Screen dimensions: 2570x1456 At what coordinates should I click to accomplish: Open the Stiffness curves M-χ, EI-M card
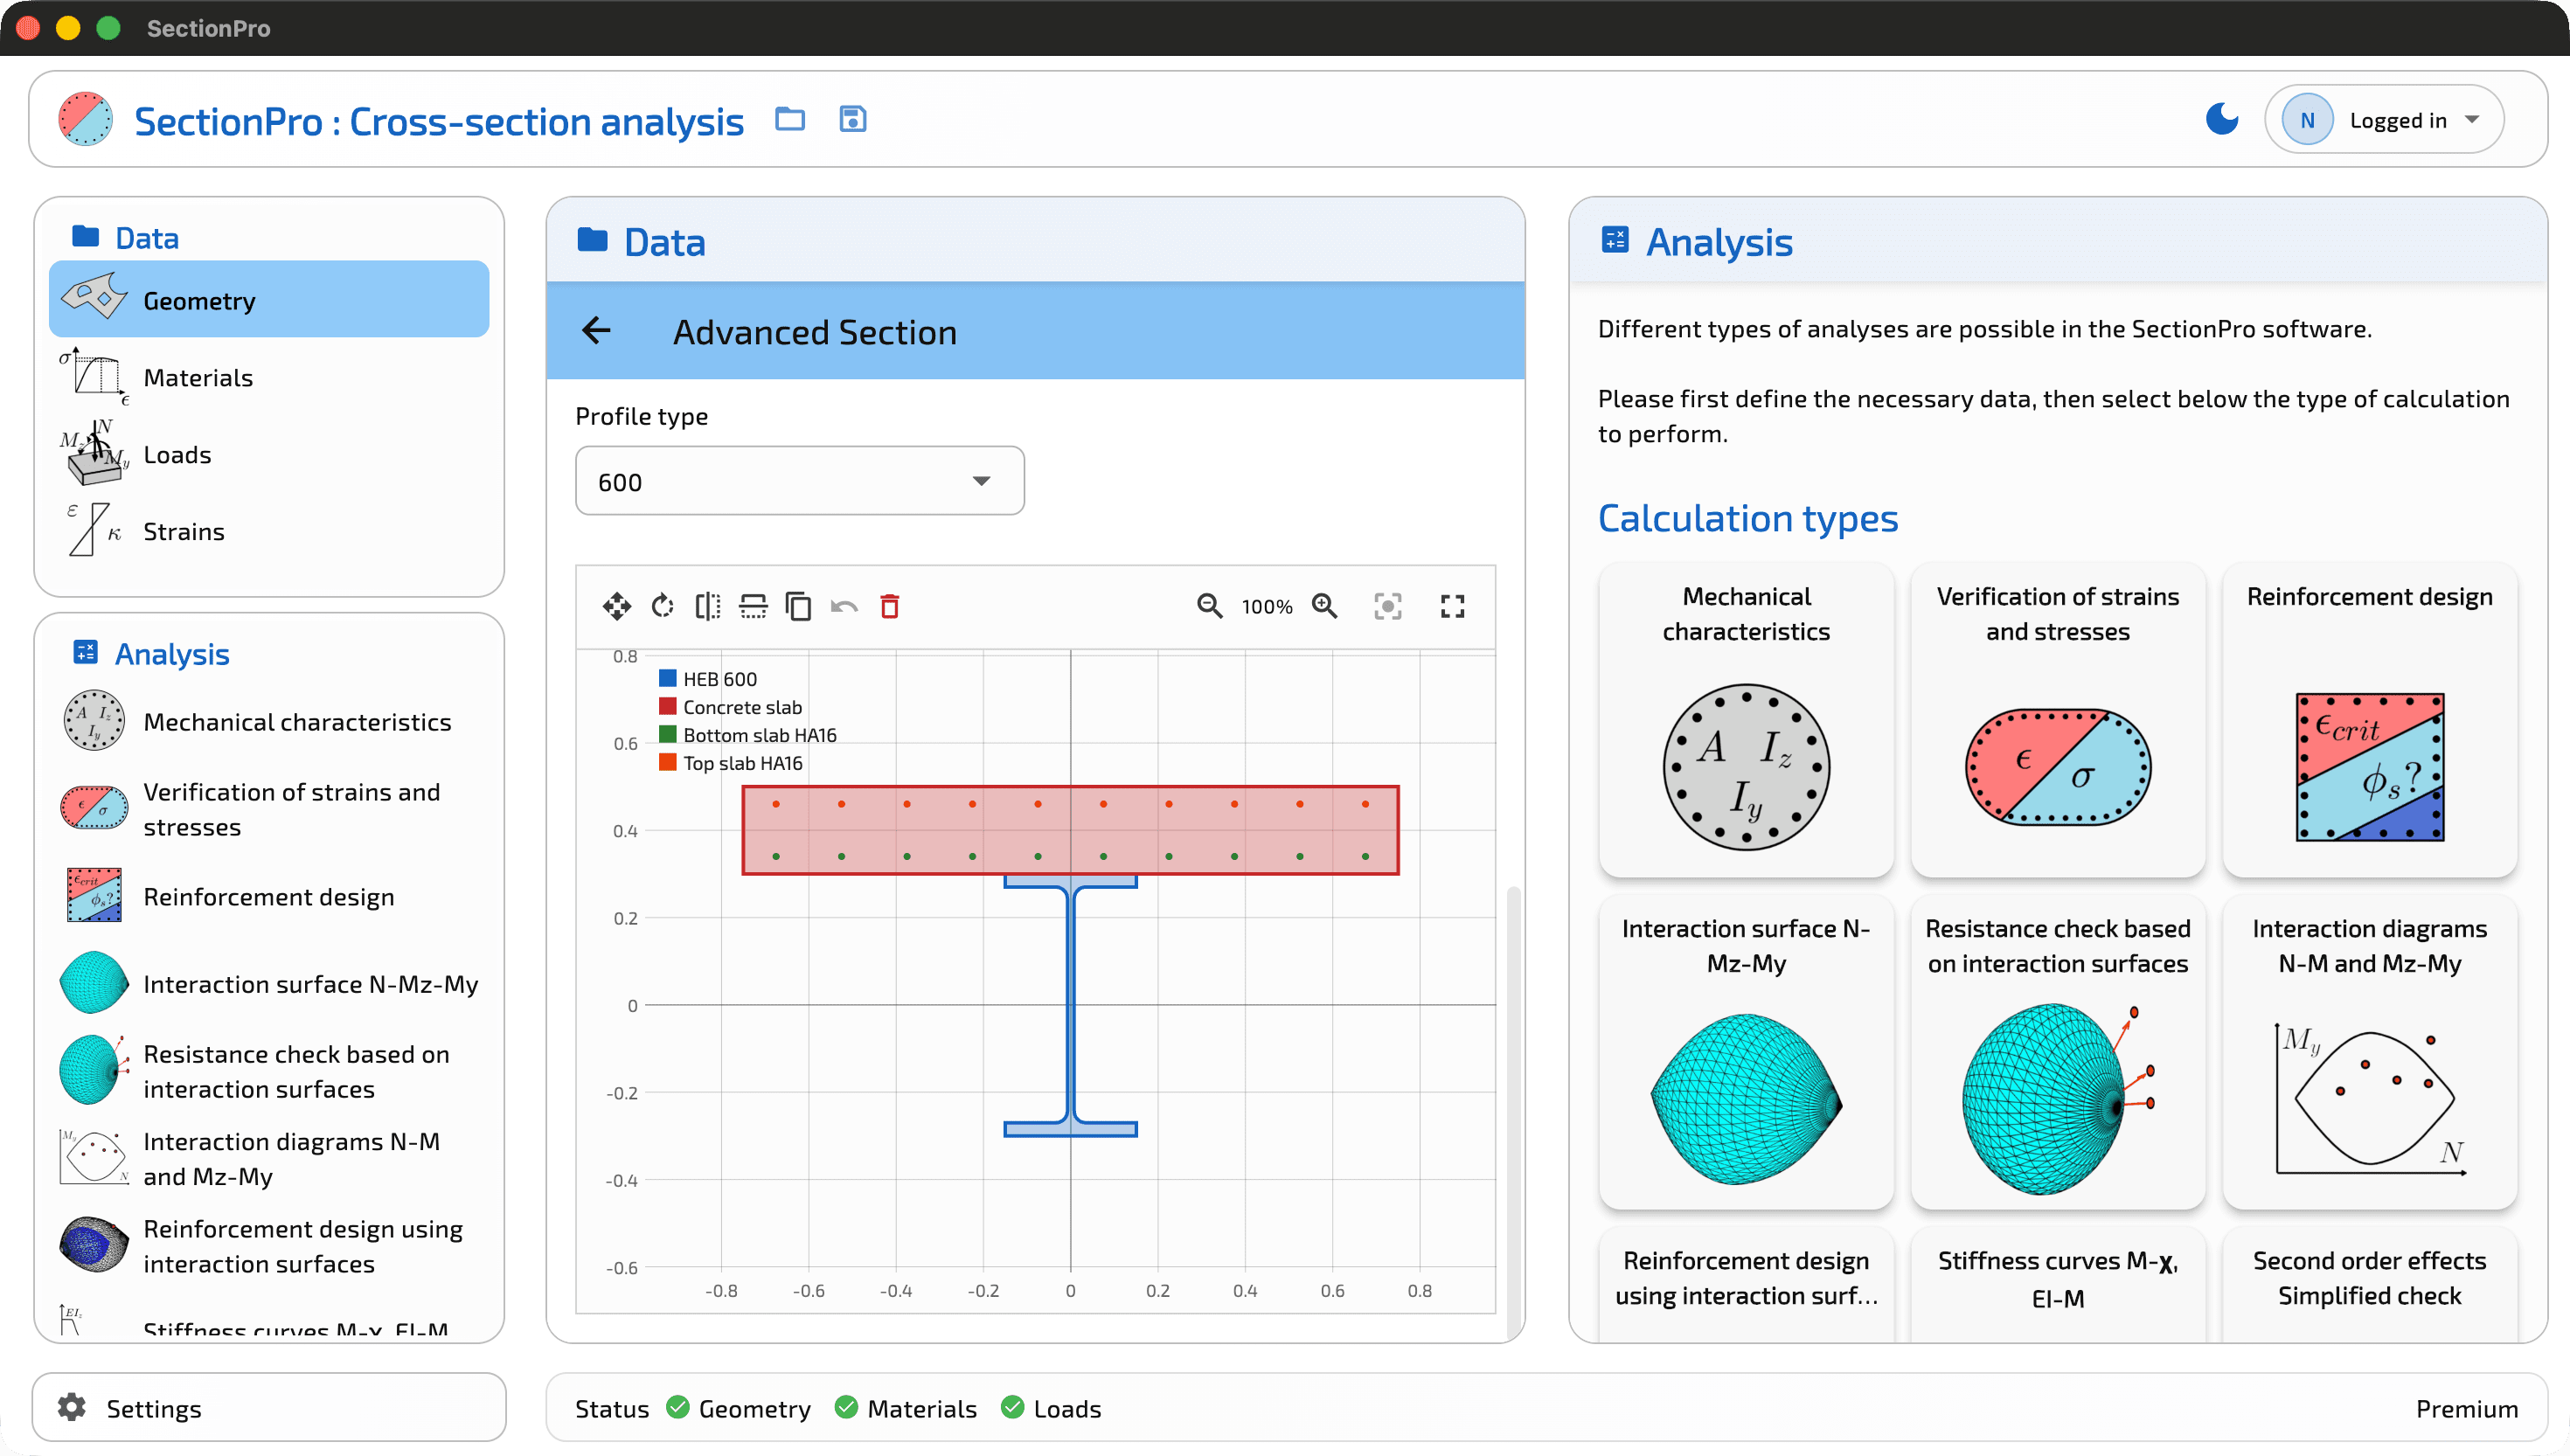pos(2058,1284)
